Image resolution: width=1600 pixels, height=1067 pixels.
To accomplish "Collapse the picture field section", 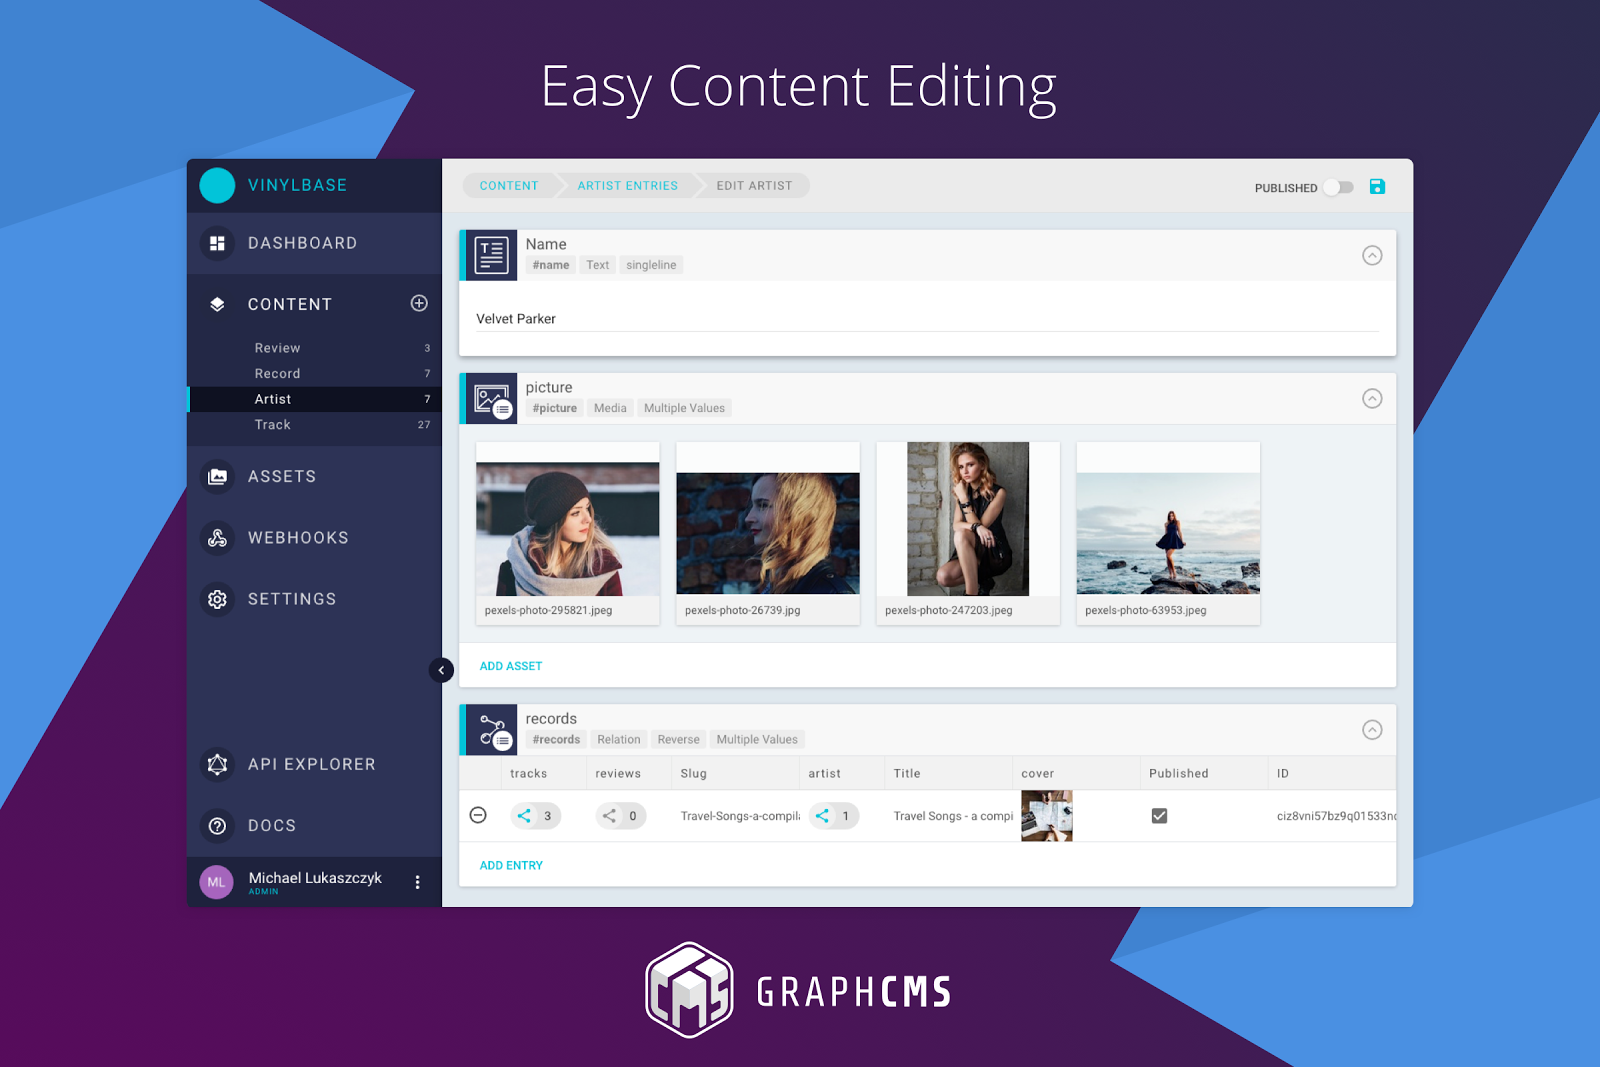I will [x=1372, y=398].
